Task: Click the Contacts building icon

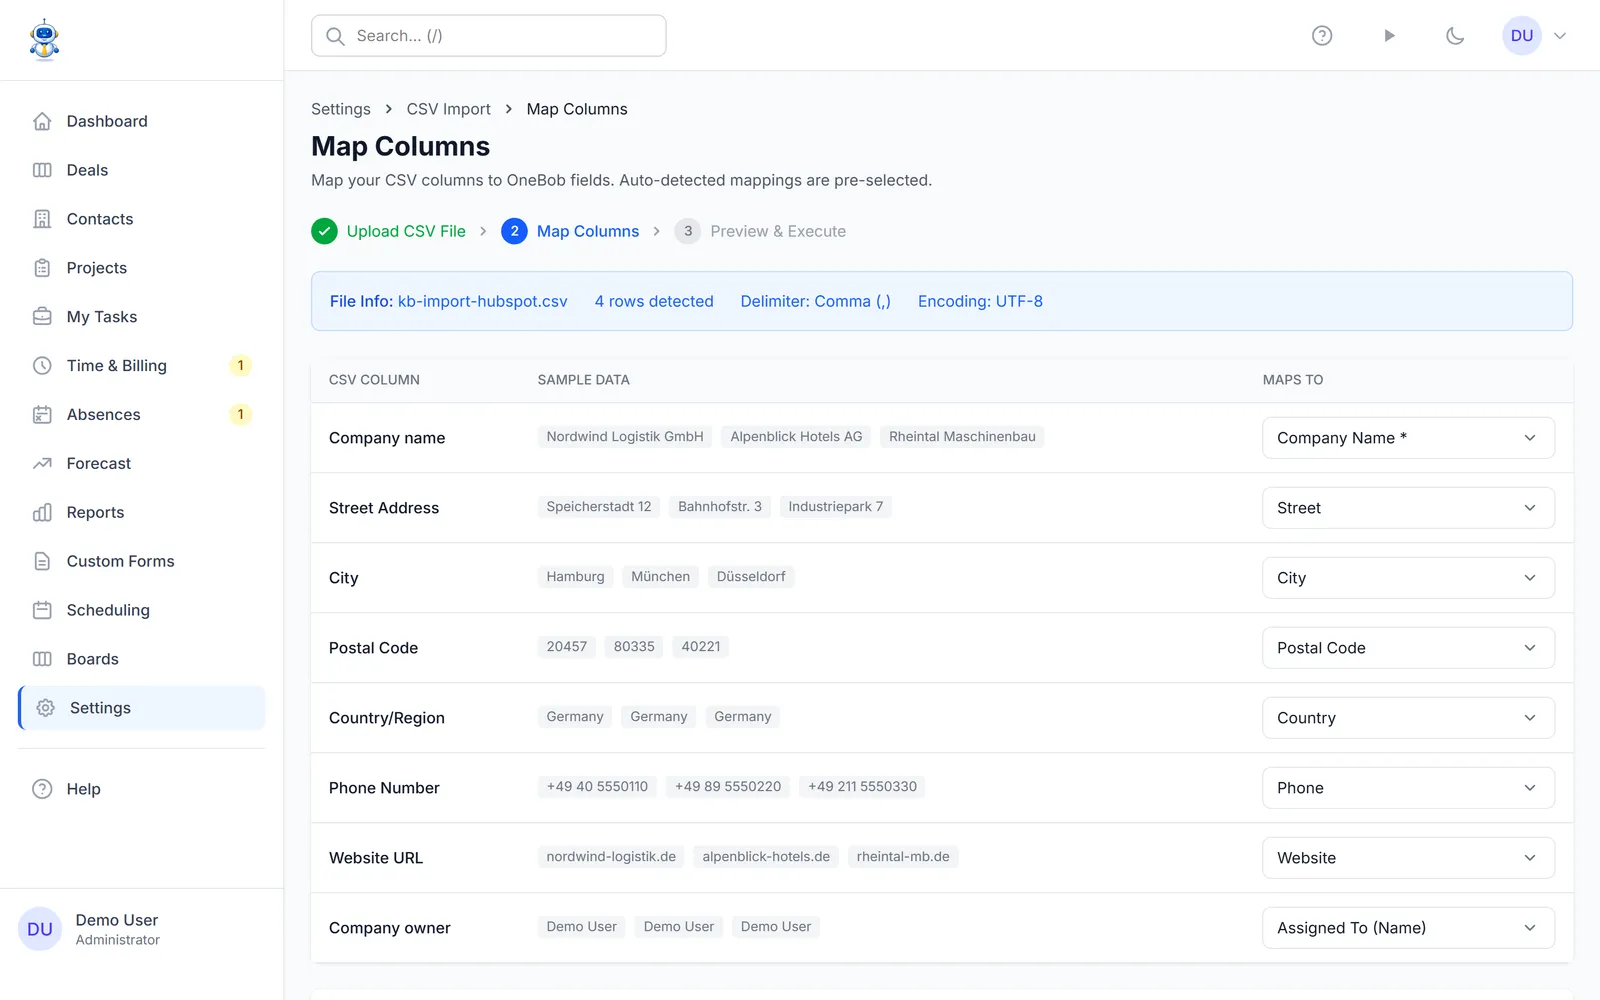Action: click(x=42, y=219)
